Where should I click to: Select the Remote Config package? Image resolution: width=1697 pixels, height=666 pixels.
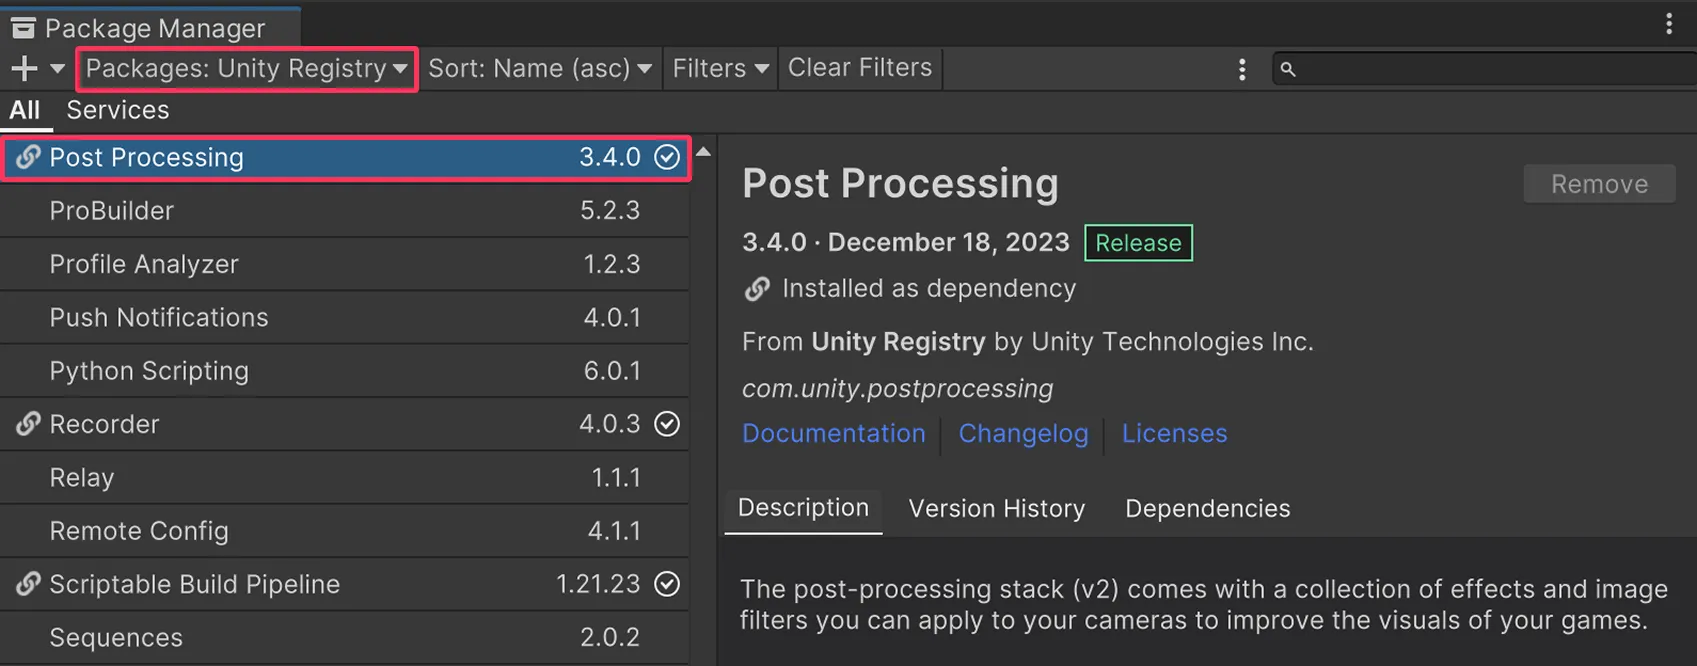[x=345, y=531]
